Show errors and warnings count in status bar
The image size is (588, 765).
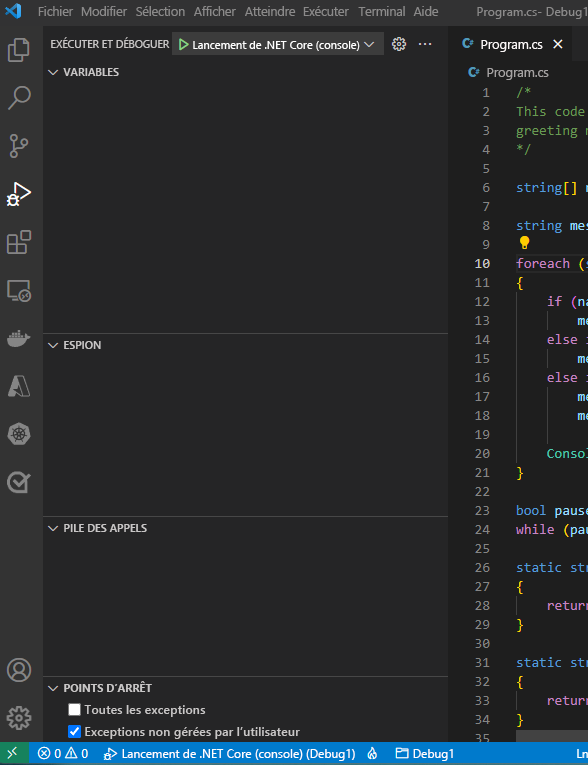pos(63,753)
